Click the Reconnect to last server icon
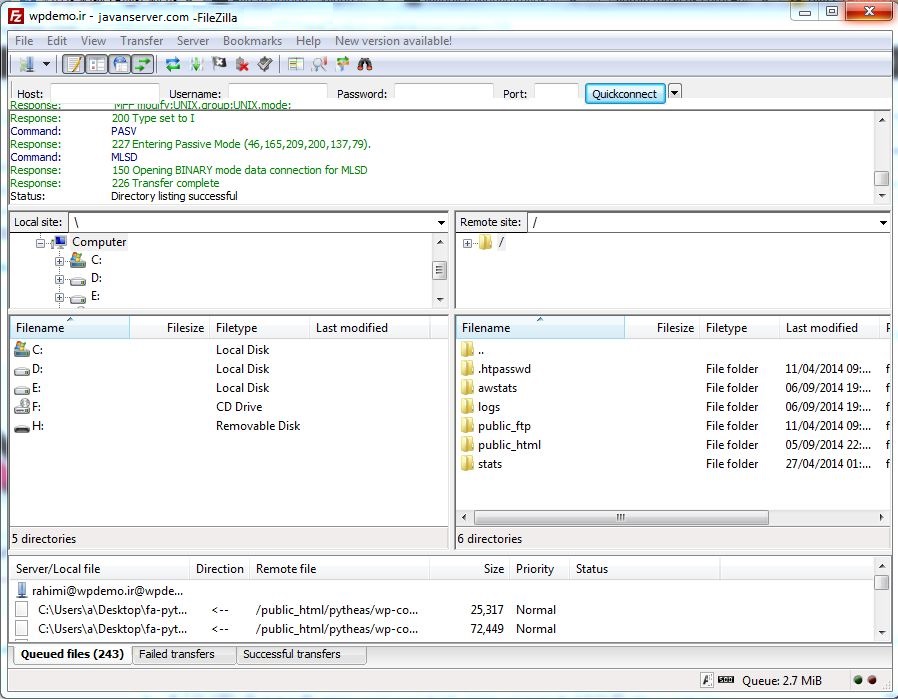The image size is (898, 699). [265, 64]
